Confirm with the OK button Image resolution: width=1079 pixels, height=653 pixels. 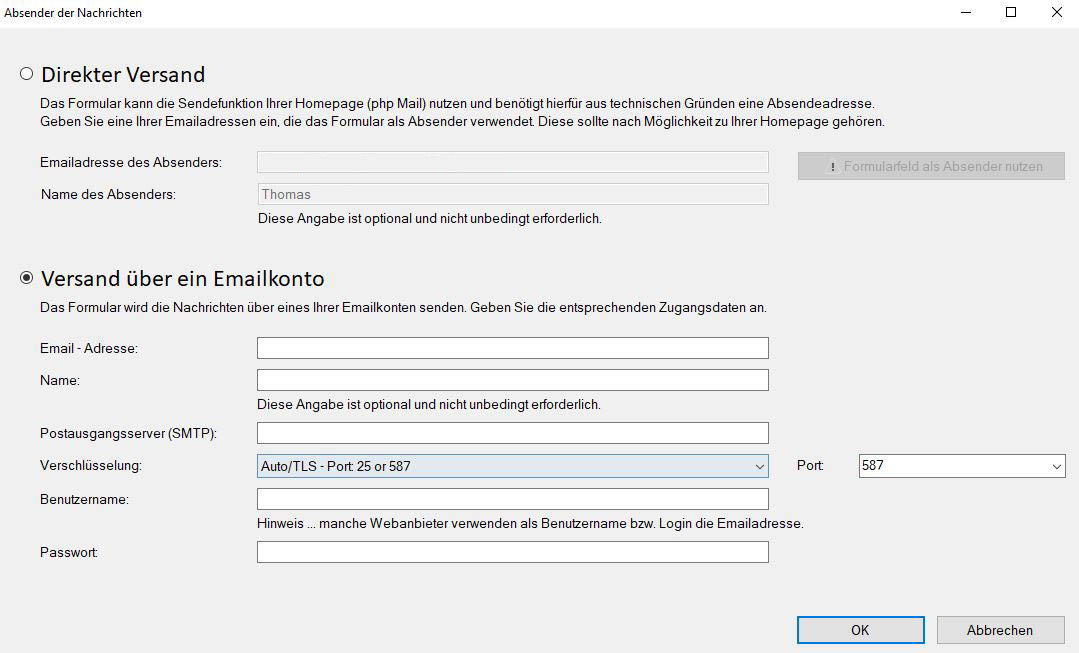pyautogui.click(x=860, y=630)
